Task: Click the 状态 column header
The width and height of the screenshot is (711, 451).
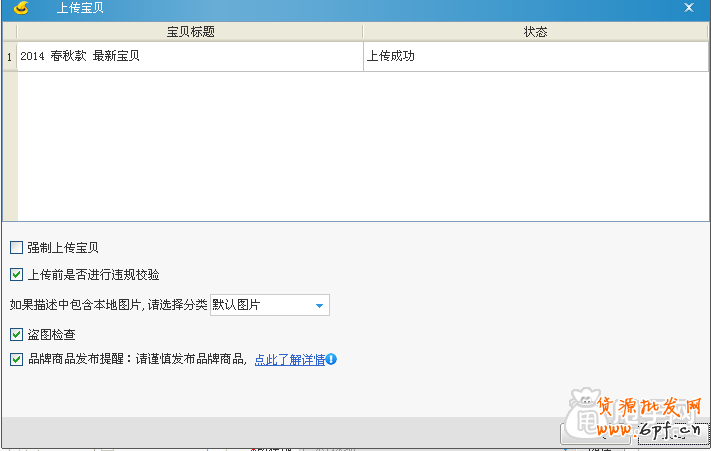Action: (x=535, y=32)
